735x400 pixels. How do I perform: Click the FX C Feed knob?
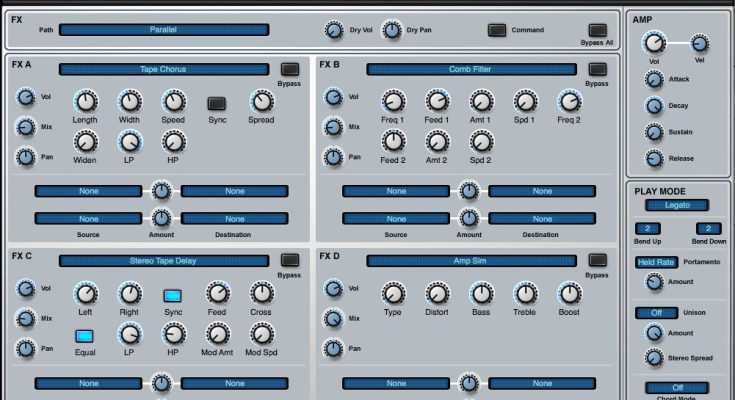(217, 293)
